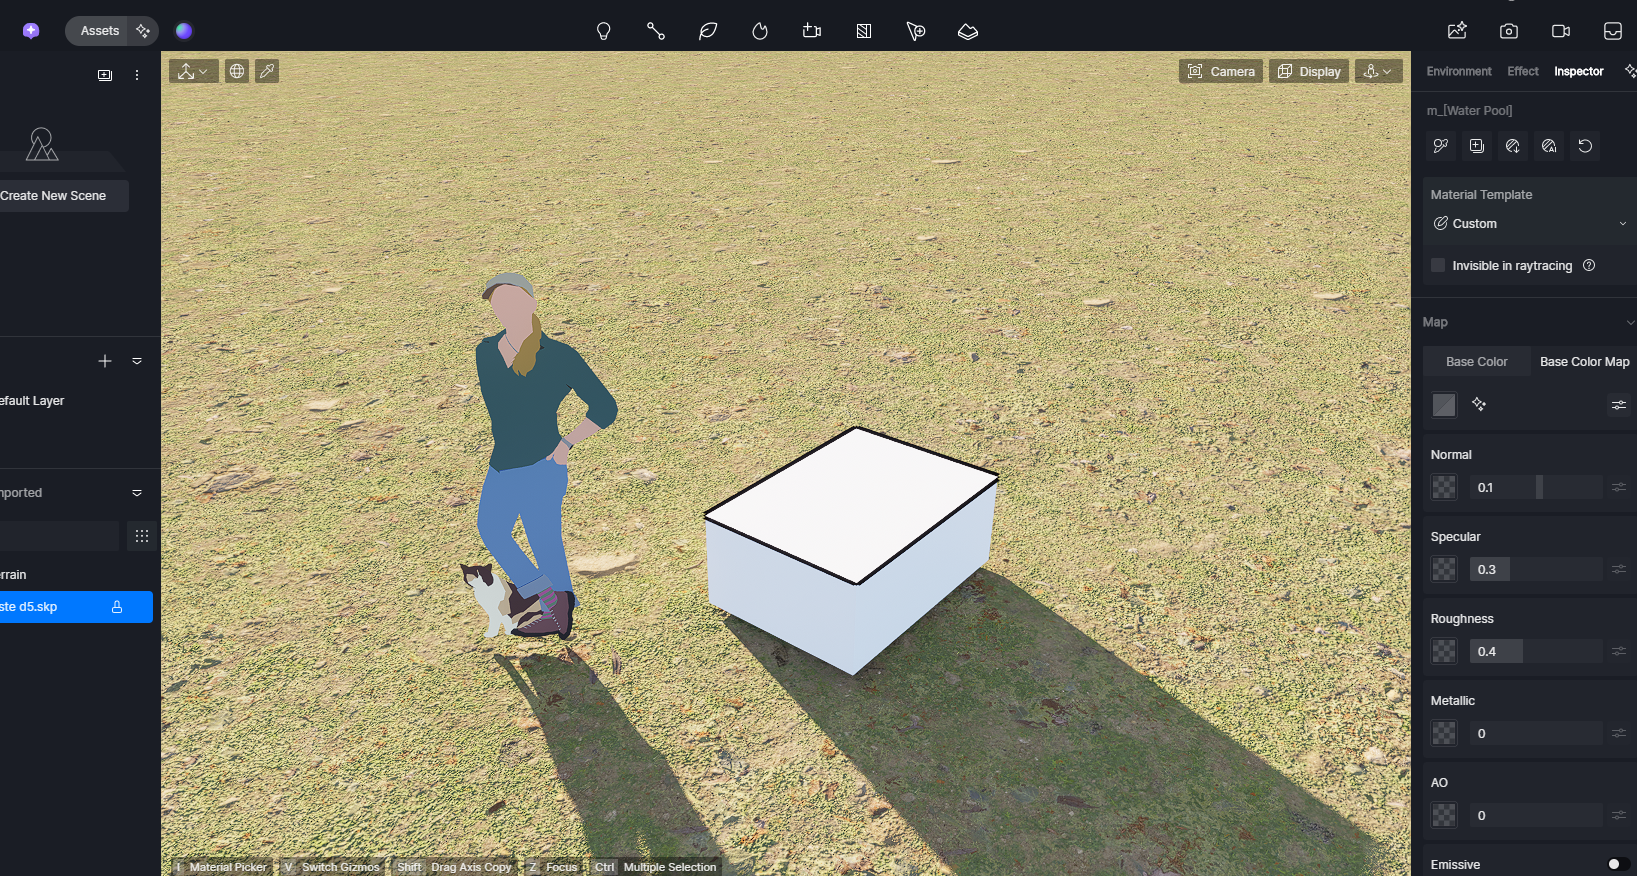
Task: Enable Invisible in raytracing checkbox
Action: [x=1438, y=266]
